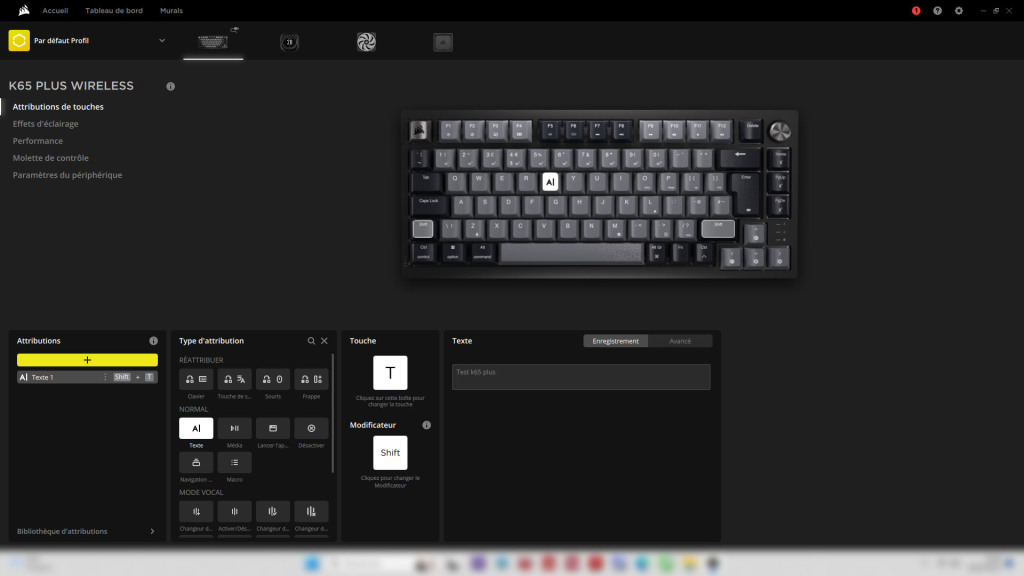Open the Accueil menu
The image size is (1024, 576).
(55, 10)
